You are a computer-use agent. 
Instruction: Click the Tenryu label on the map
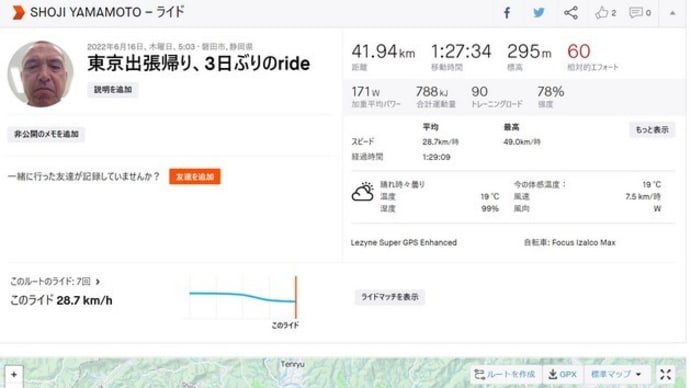point(292,364)
